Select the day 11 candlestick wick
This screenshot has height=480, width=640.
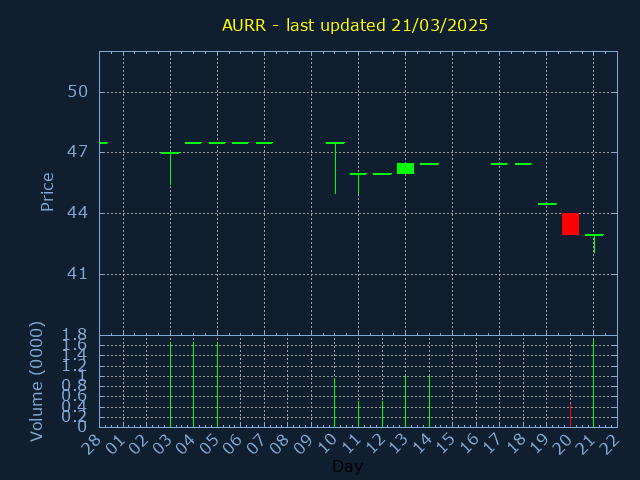(x=358, y=185)
